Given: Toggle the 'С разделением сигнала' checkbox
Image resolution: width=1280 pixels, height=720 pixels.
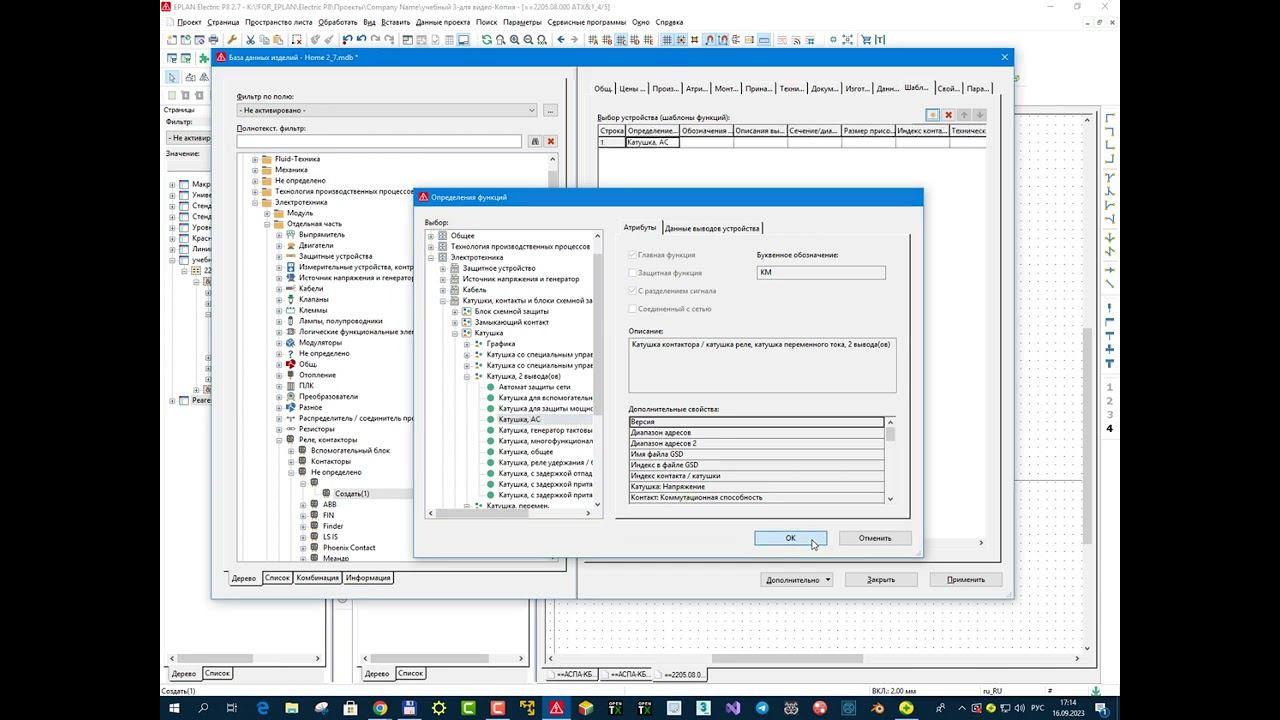Looking at the screenshot, I should (x=632, y=291).
